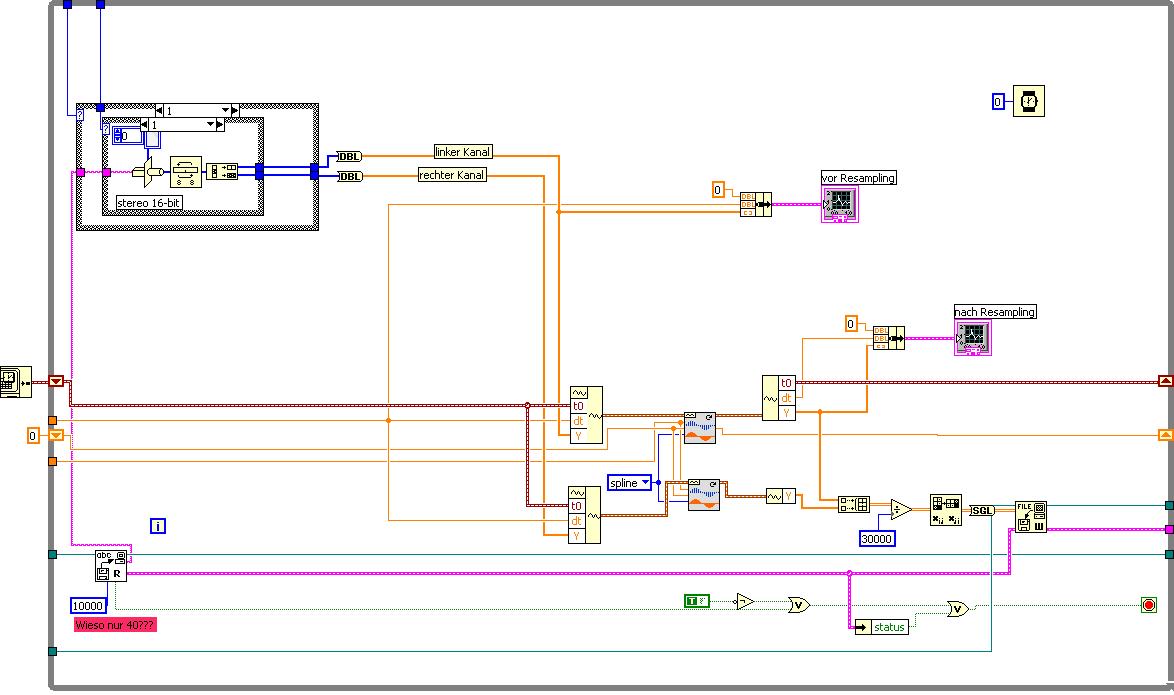The image size is (1174, 695).
Task: Click the SGL conversion node
Action: pyautogui.click(x=982, y=510)
